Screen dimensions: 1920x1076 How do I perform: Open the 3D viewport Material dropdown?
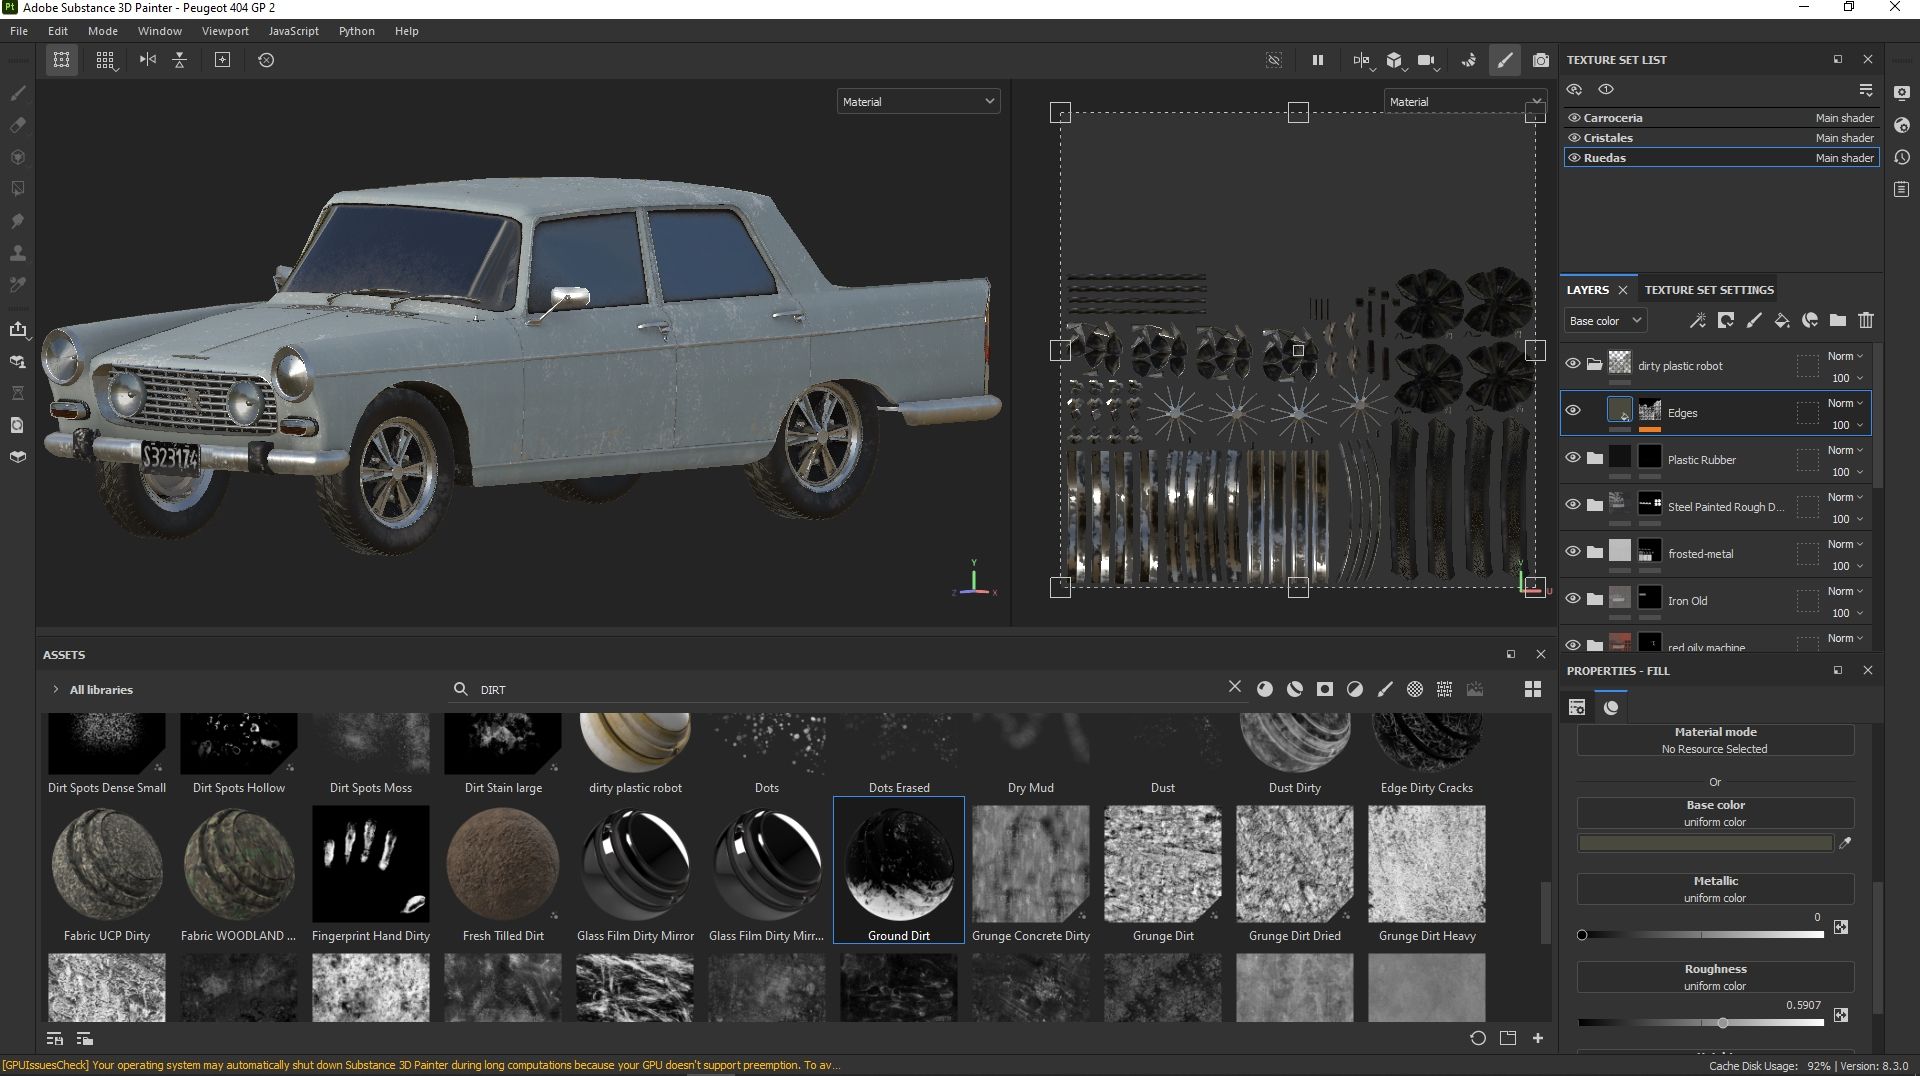tap(918, 101)
